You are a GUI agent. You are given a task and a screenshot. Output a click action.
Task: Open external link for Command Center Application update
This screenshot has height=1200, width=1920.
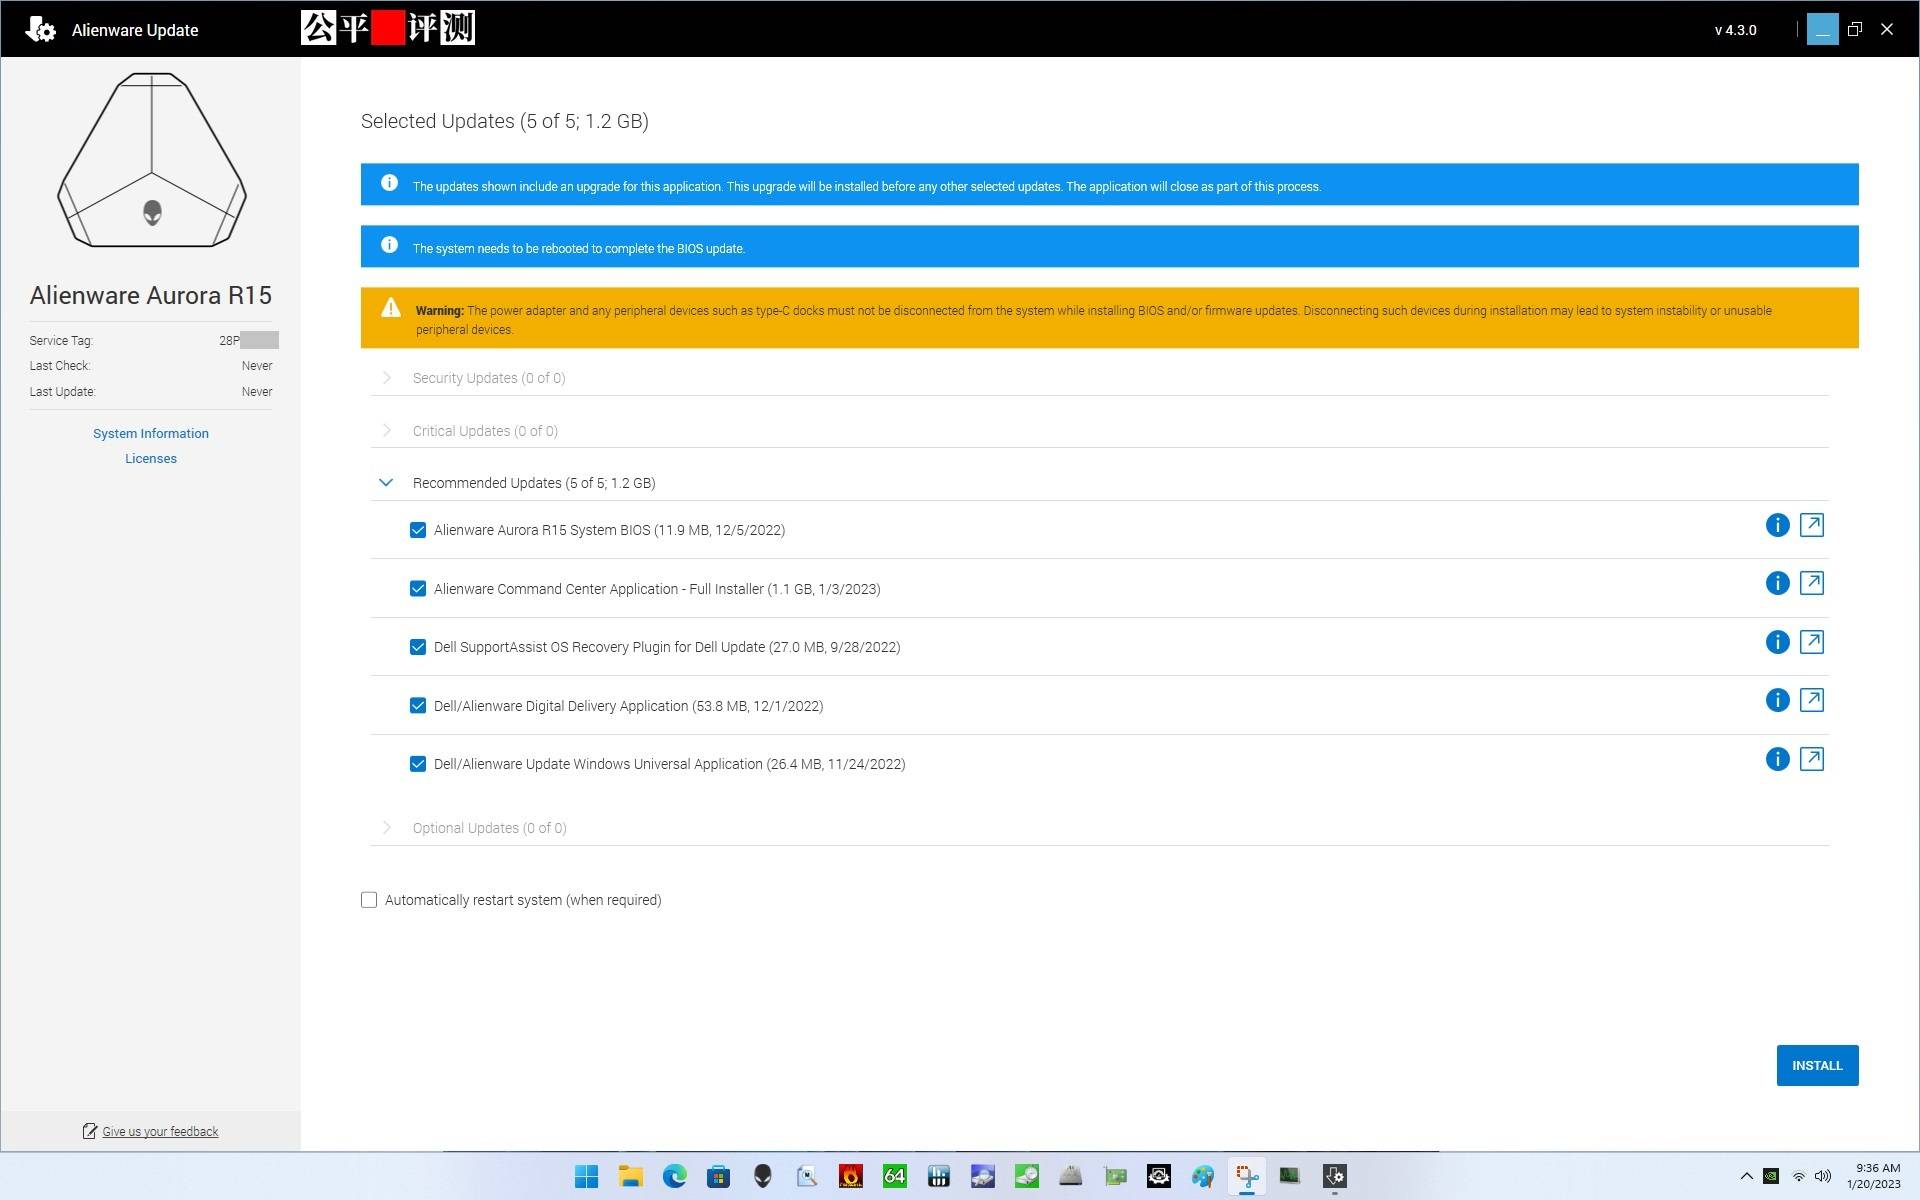coord(1811,583)
